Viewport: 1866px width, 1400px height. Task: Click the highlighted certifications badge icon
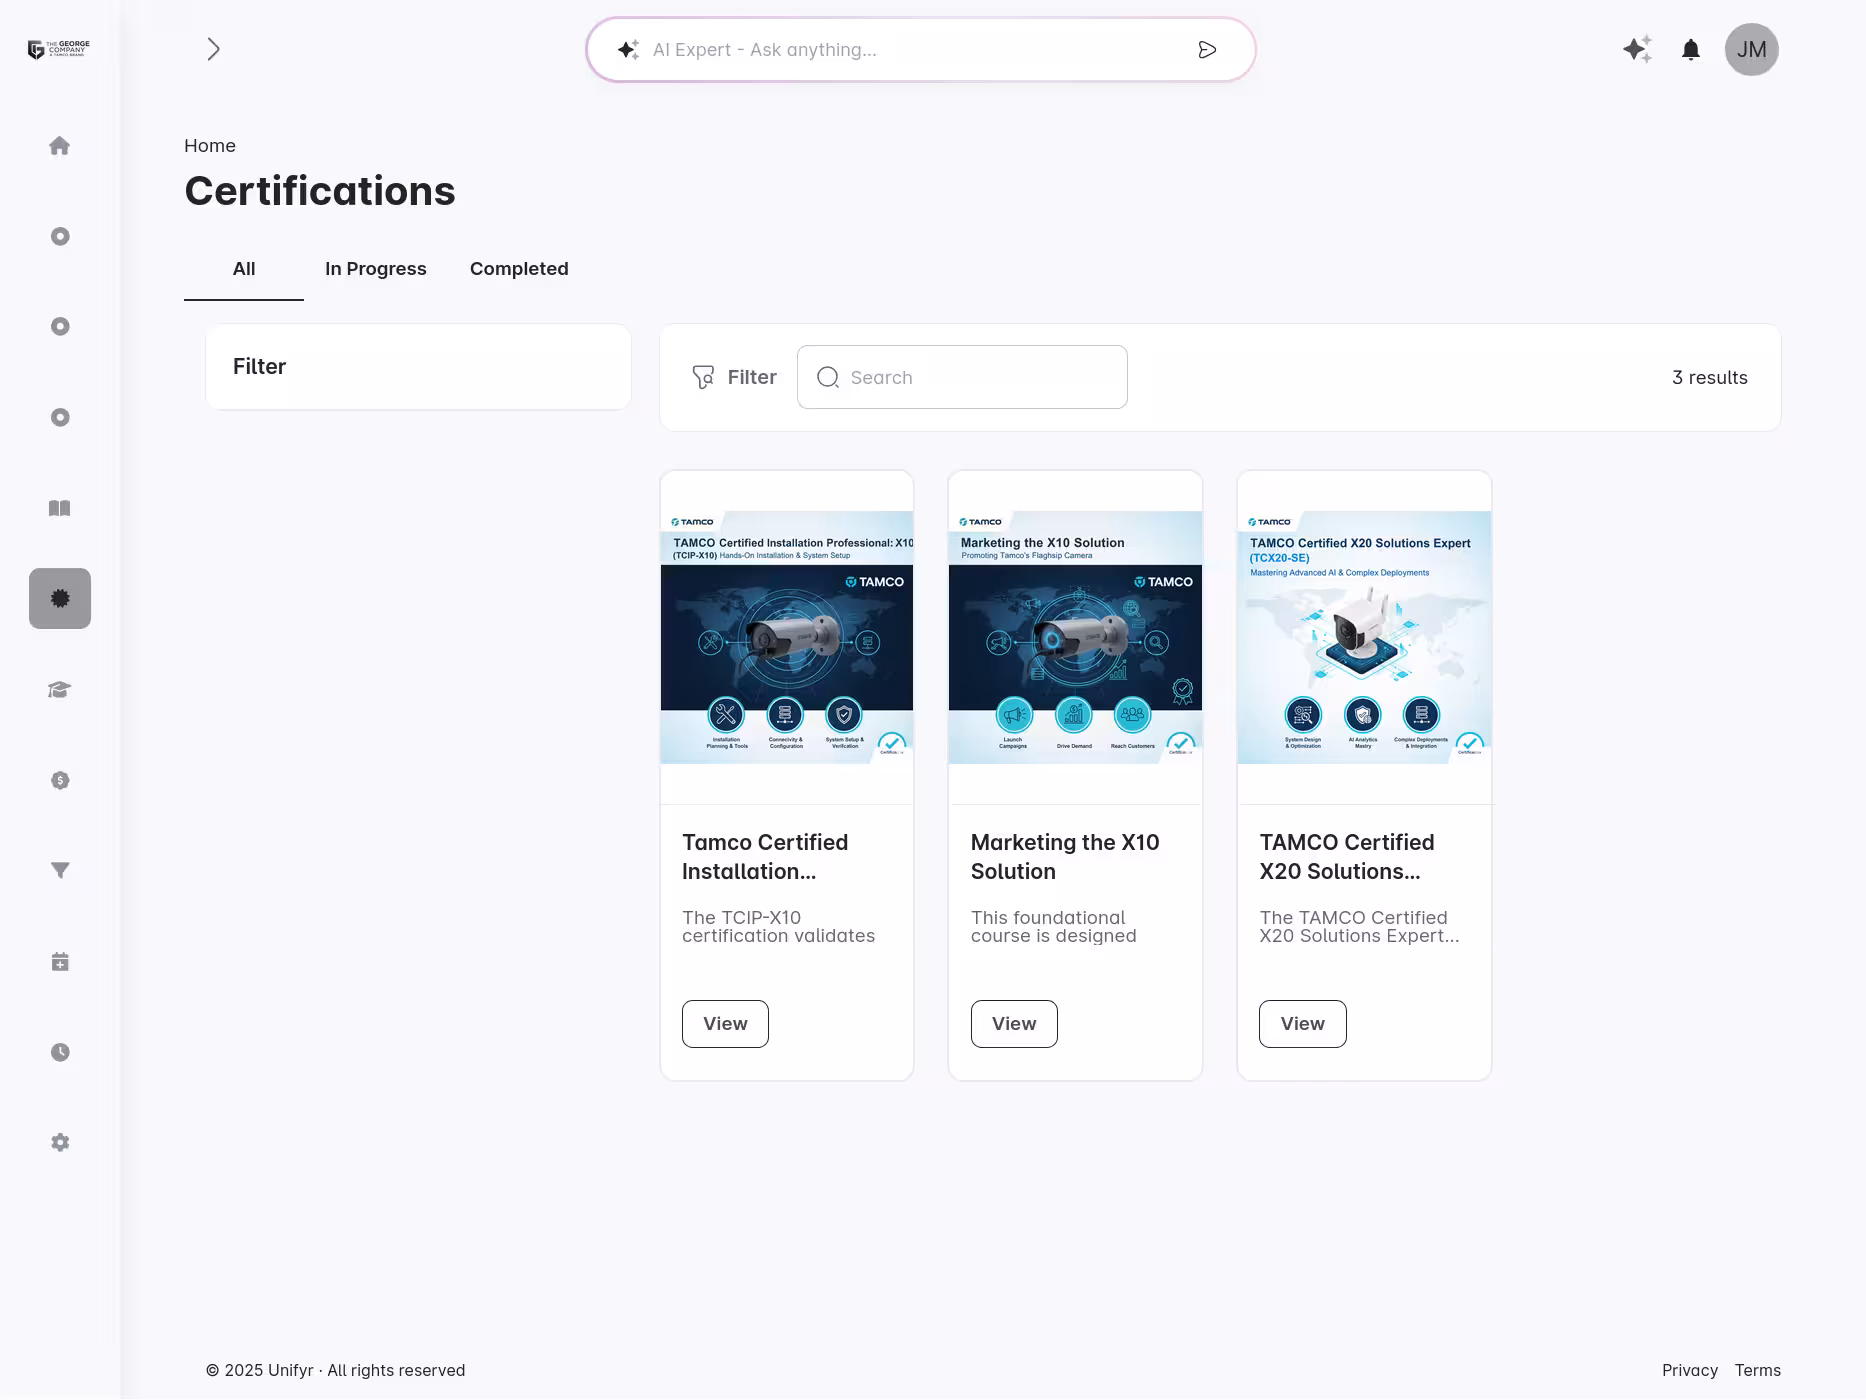pyautogui.click(x=59, y=598)
